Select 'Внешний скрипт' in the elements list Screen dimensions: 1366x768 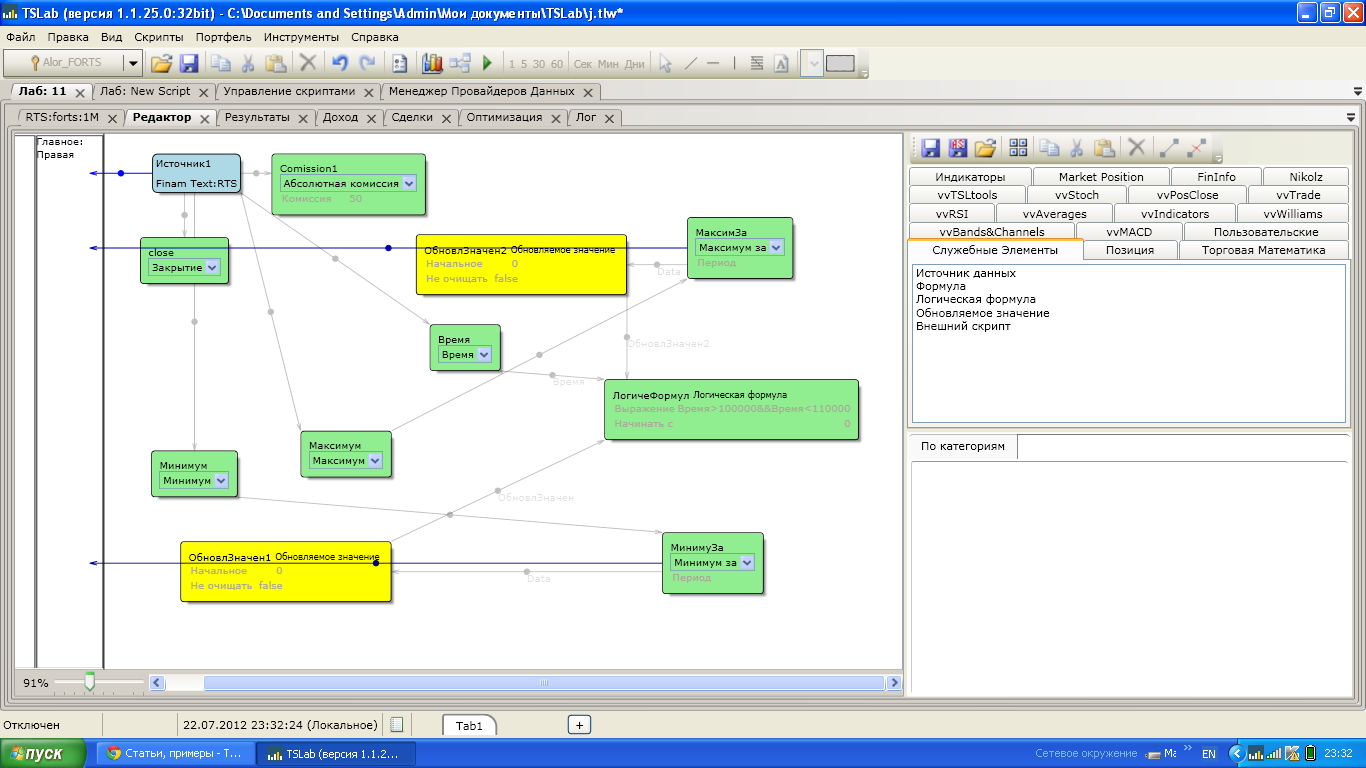click(x=963, y=326)
